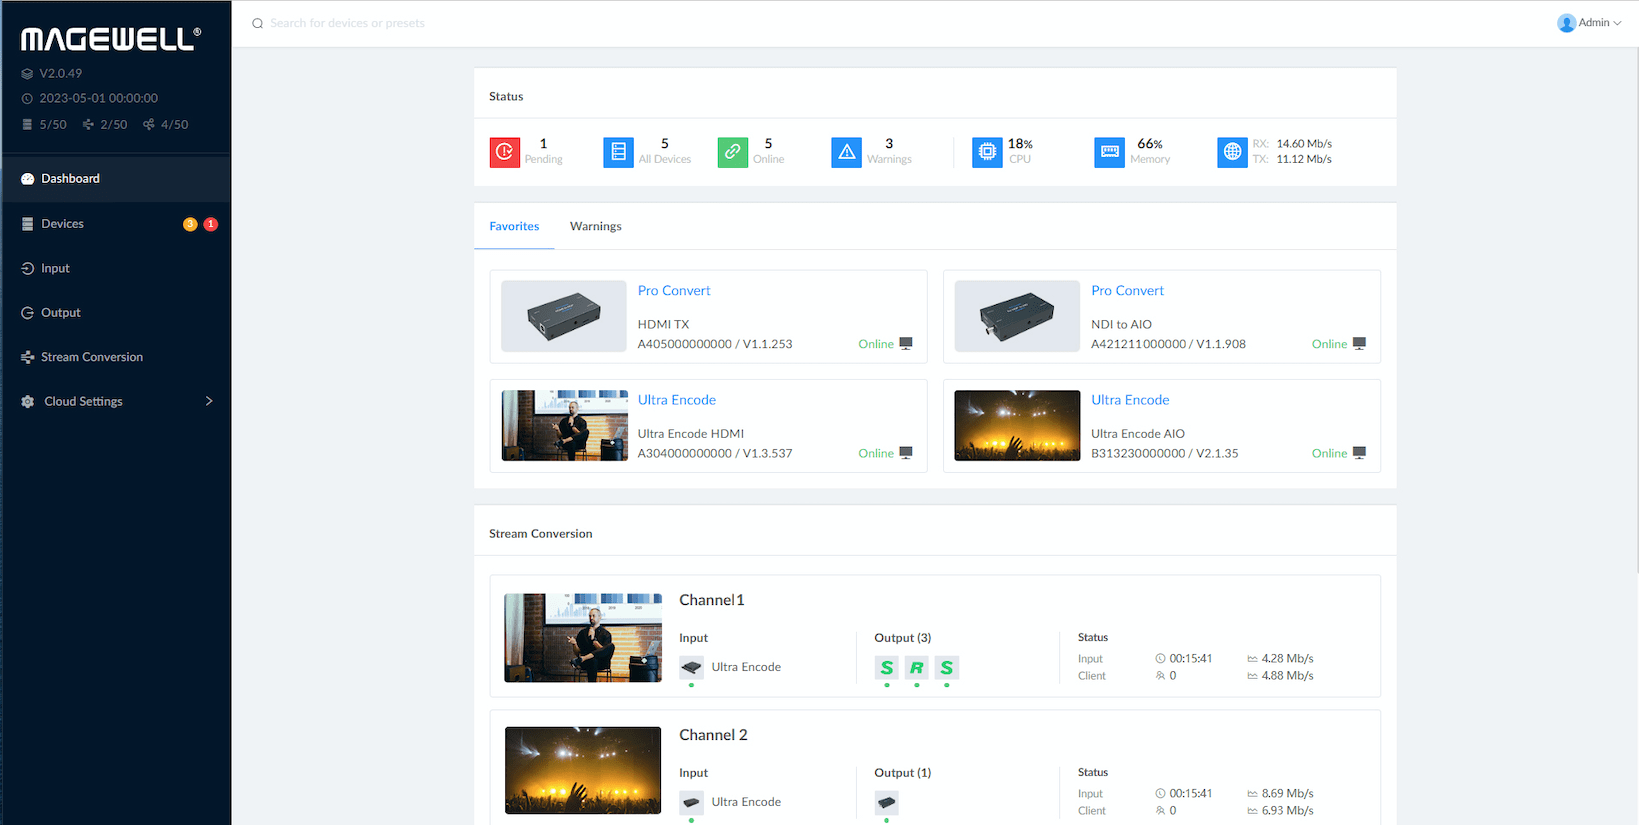The width and height of the screenshot is (1639, 825).
Task: Click the Channel1 preview thumbnail
Action: pyautogui.click(x=583, y=638)
